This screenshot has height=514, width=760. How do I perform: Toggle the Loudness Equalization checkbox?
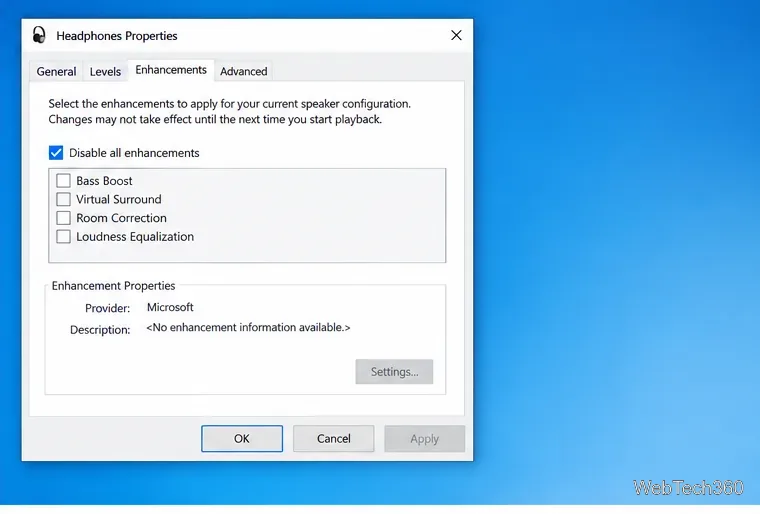63,237
